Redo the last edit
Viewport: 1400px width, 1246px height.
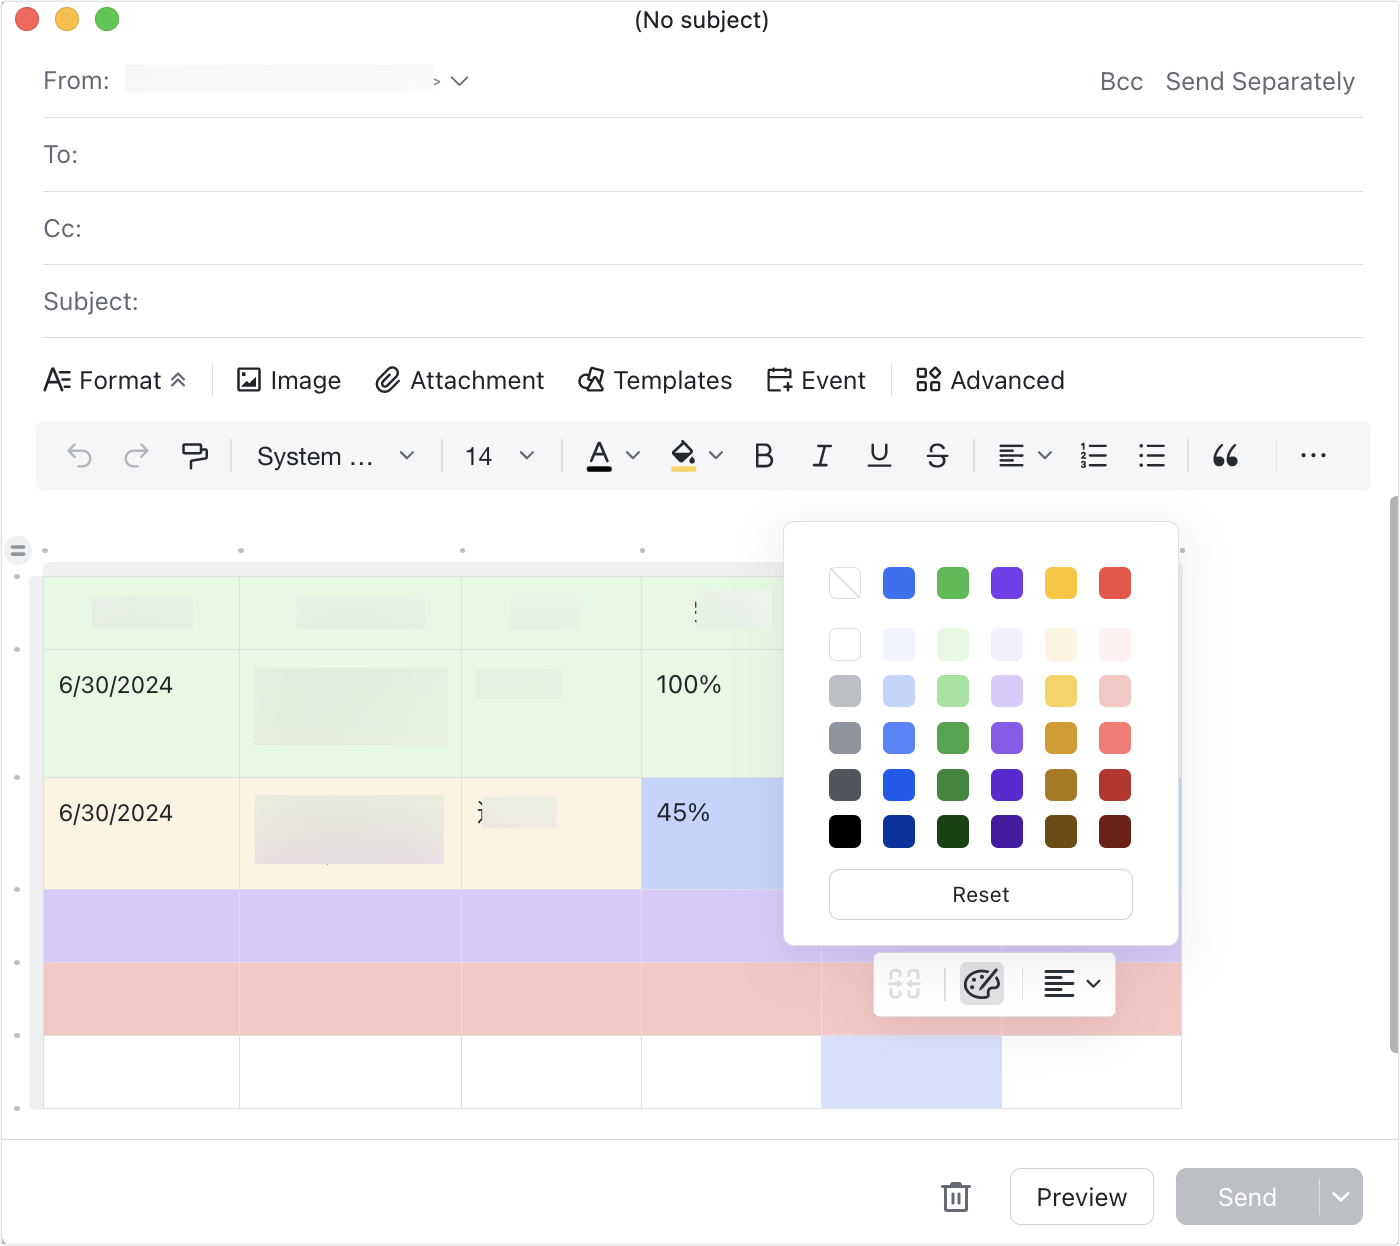(x=136, y=456)
